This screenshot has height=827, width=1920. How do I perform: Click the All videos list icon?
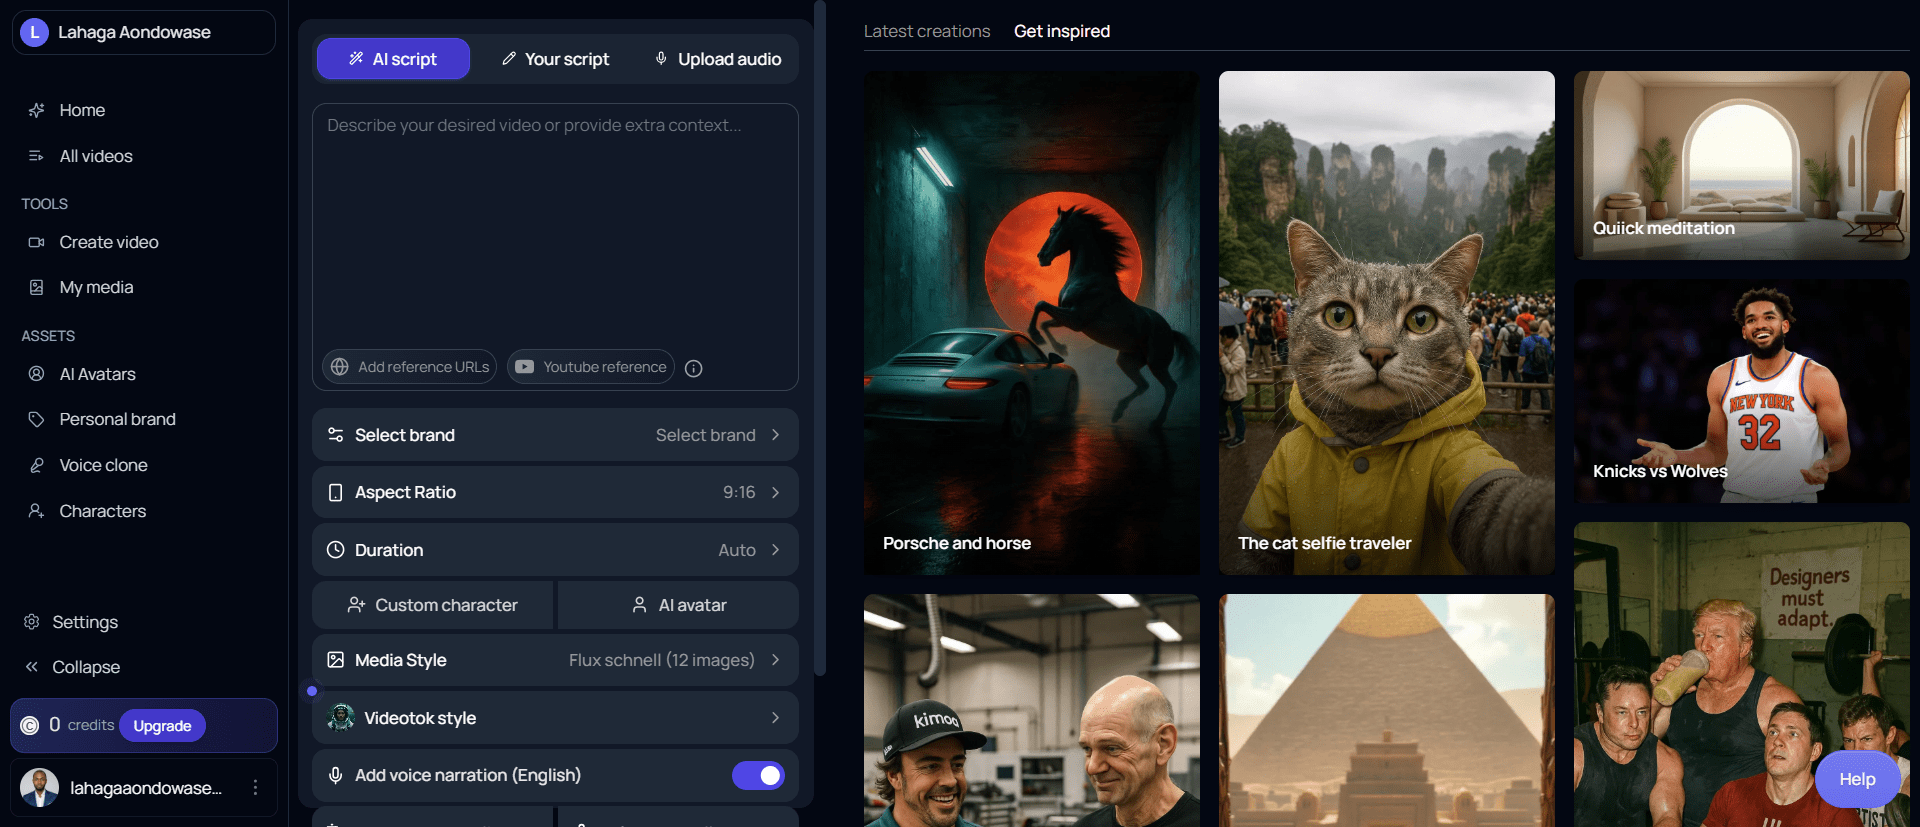click(x=36, y=156)
